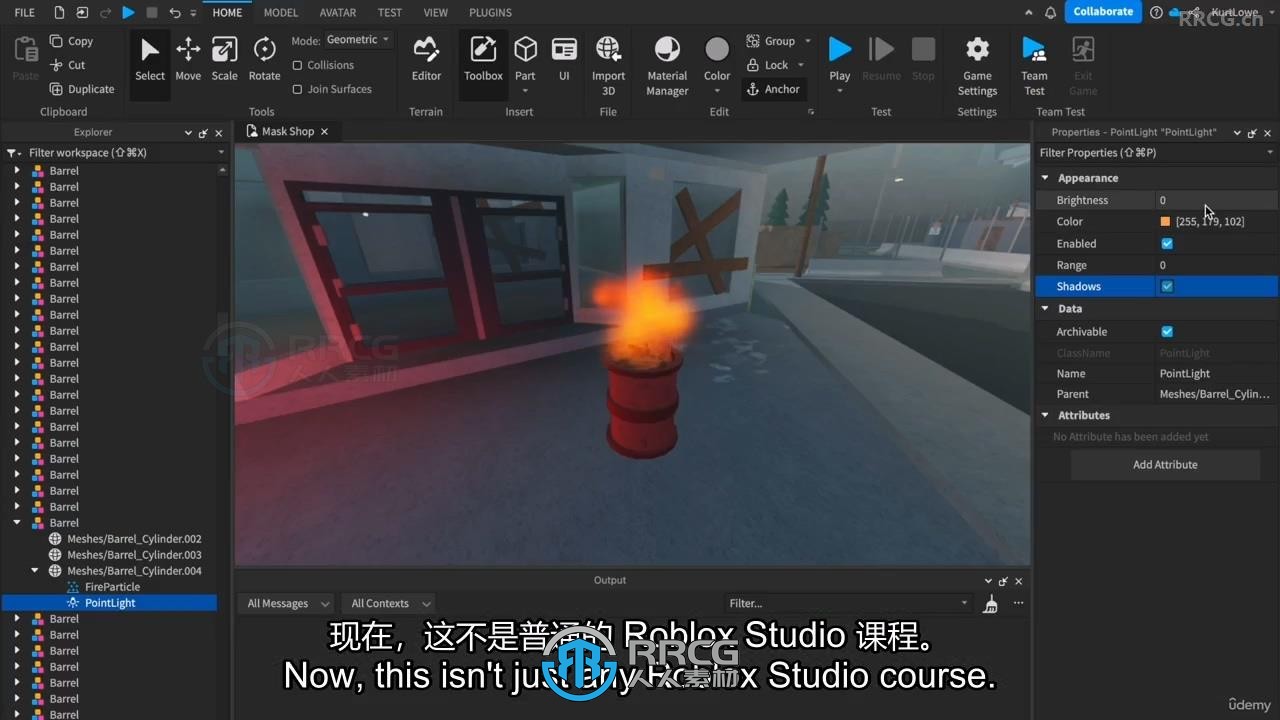Screen dimensions: 1280x720
Task: Select the FireParticle tree item
Action: tap(112, 587)
